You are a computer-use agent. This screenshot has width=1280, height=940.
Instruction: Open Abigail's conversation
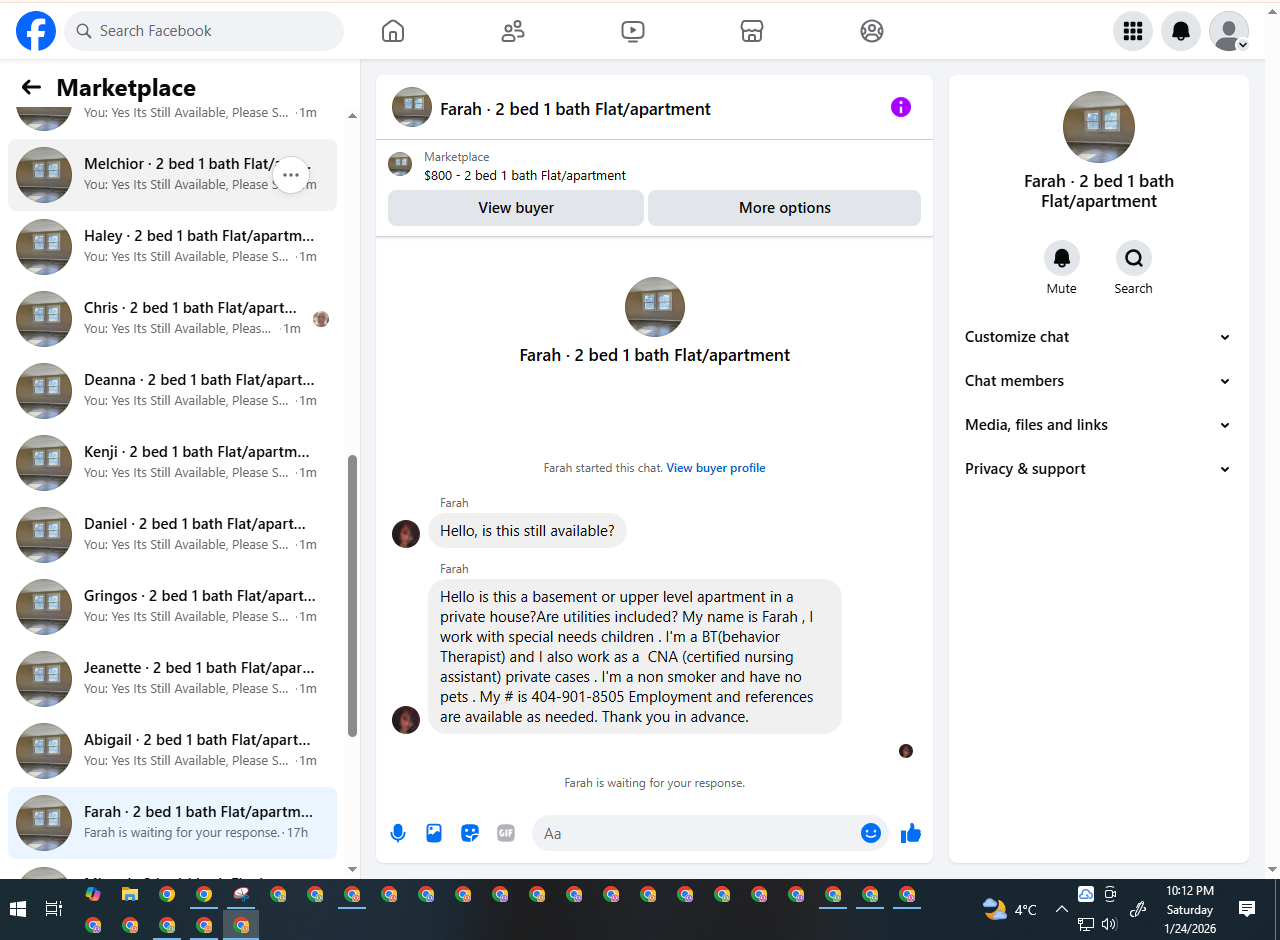point(172,751)
